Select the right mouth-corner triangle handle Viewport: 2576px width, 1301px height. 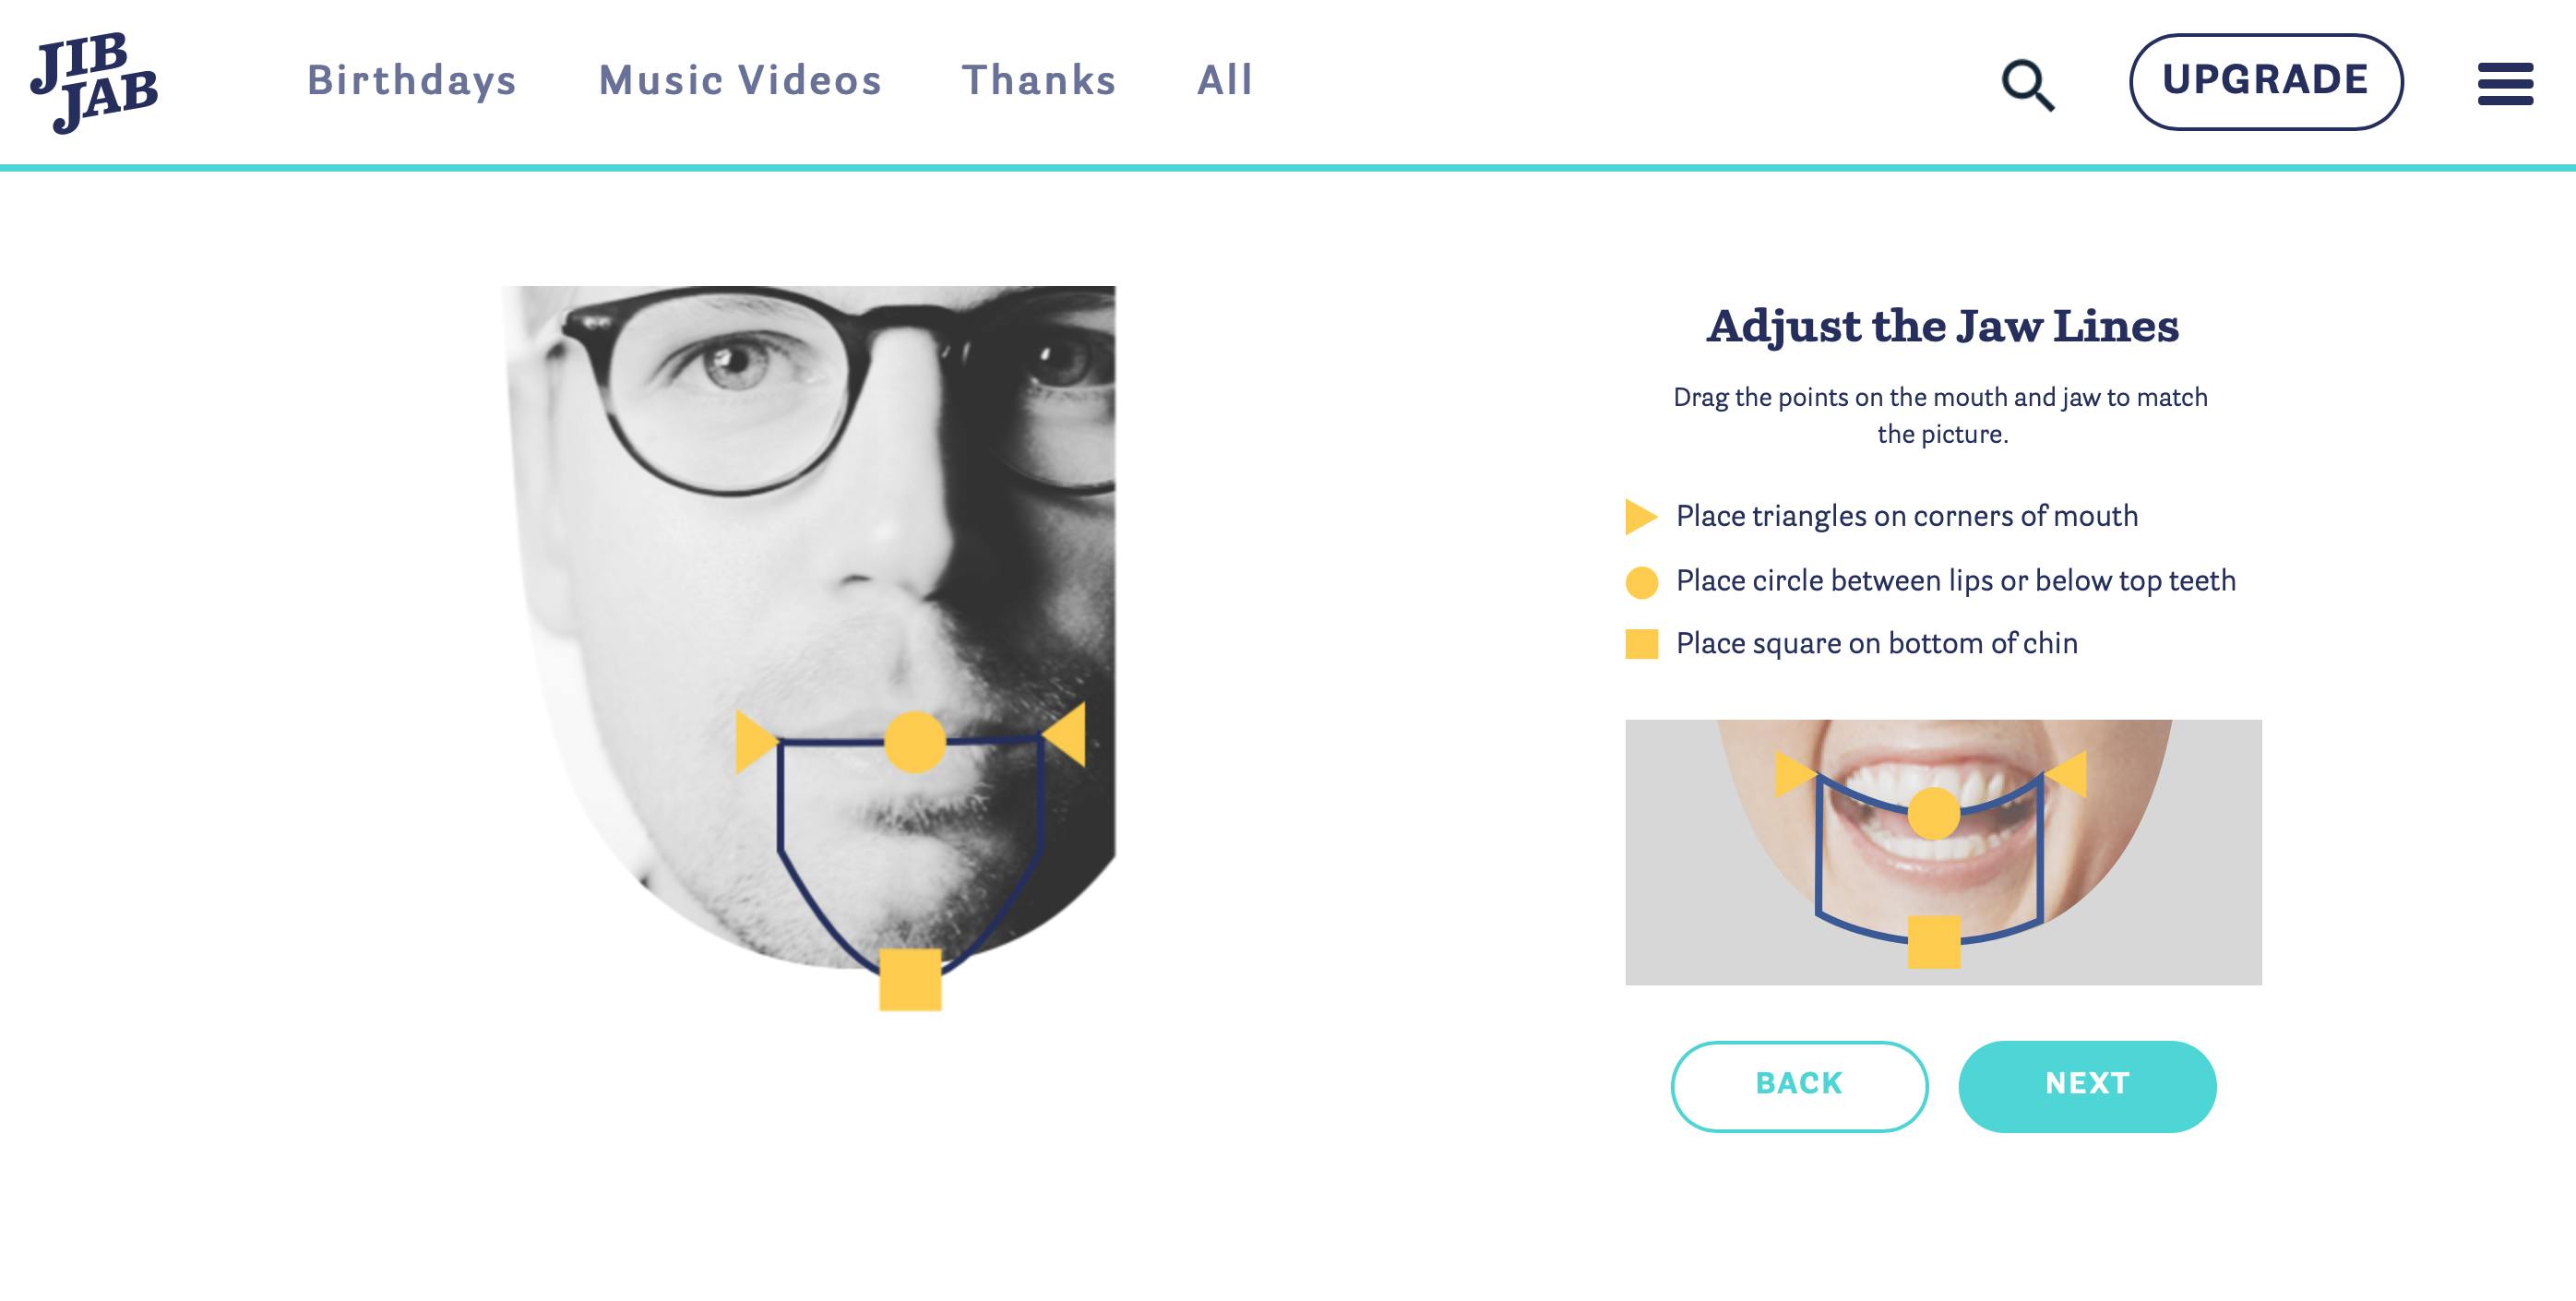[x=1064, y=735]
